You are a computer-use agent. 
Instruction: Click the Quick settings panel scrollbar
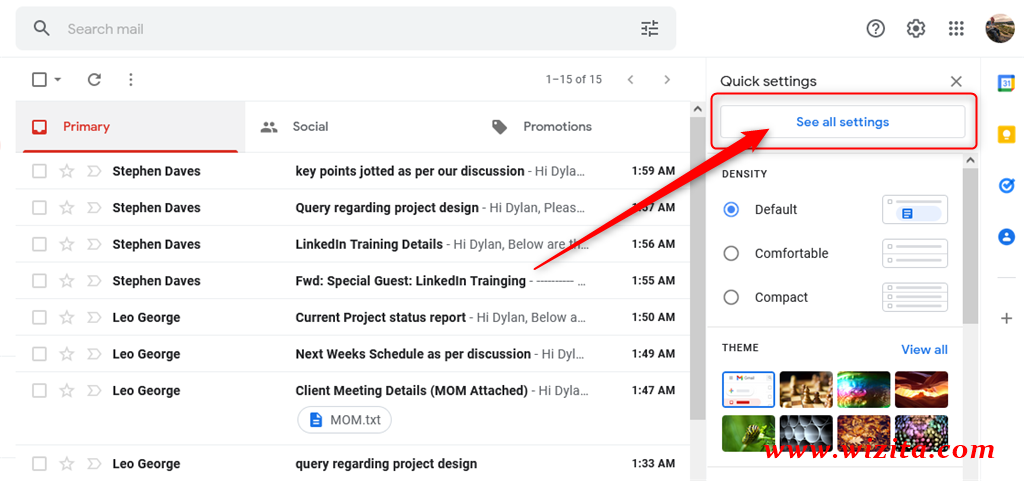(970, 245)
